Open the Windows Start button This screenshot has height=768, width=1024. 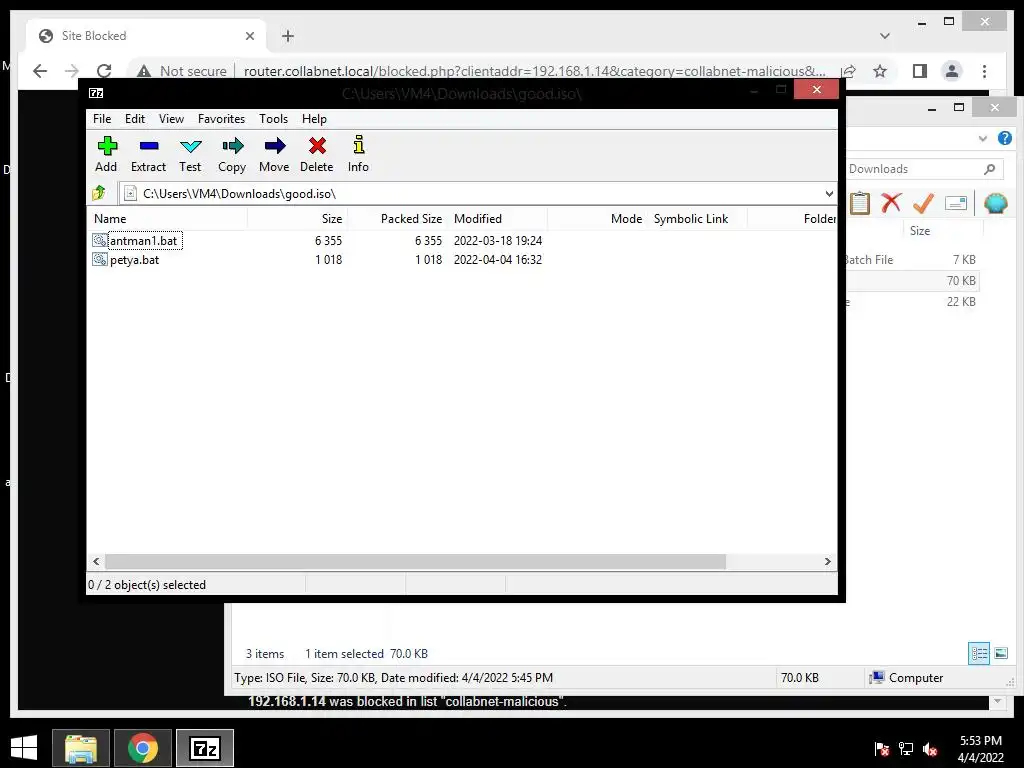24,748
